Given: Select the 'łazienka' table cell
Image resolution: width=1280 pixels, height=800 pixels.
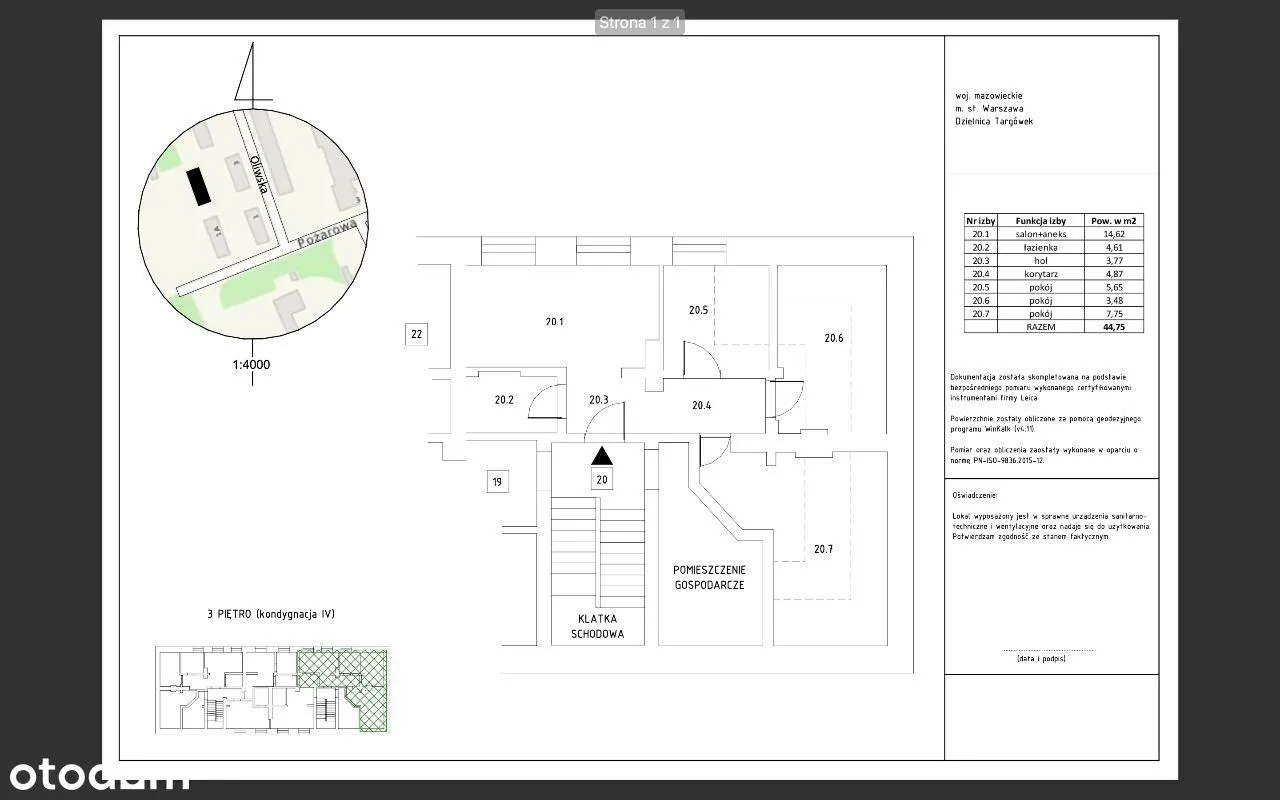Looking at the screenshot, I should coord(1041,247).
